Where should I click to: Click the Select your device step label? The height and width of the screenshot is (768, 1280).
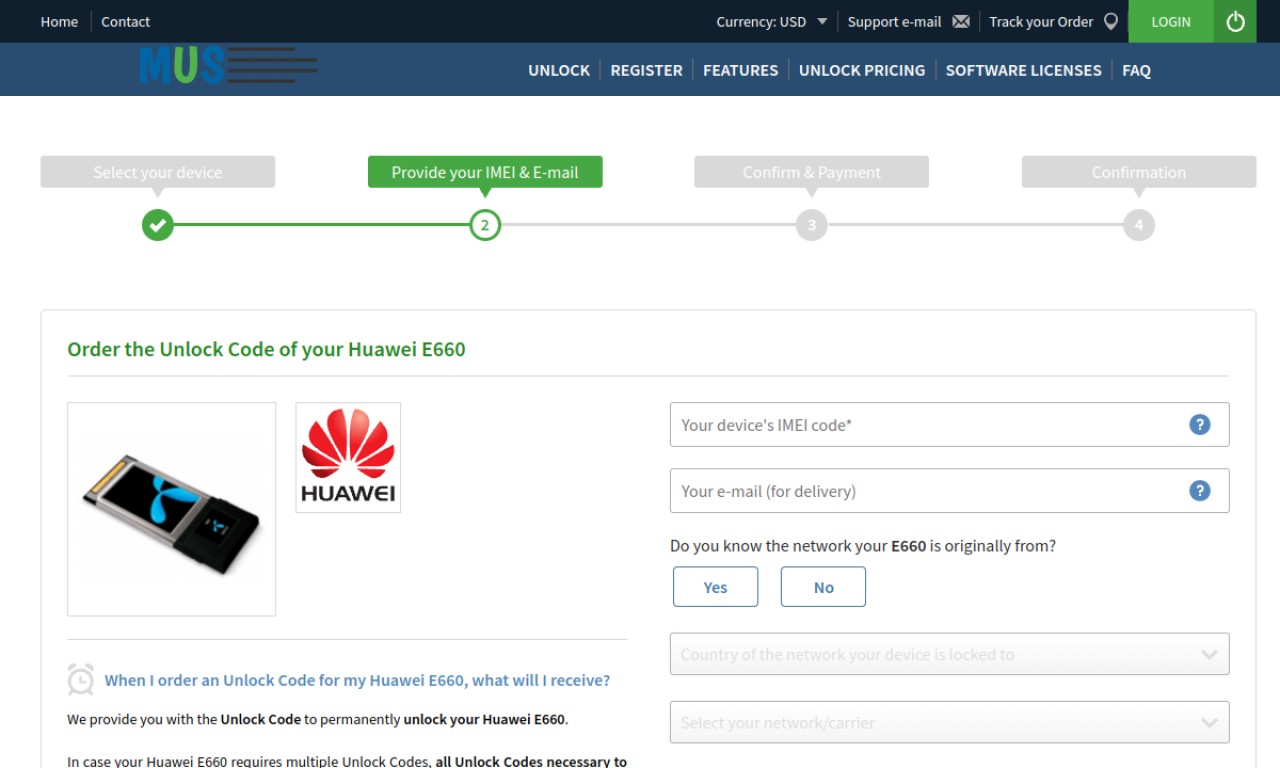(158, 172)
